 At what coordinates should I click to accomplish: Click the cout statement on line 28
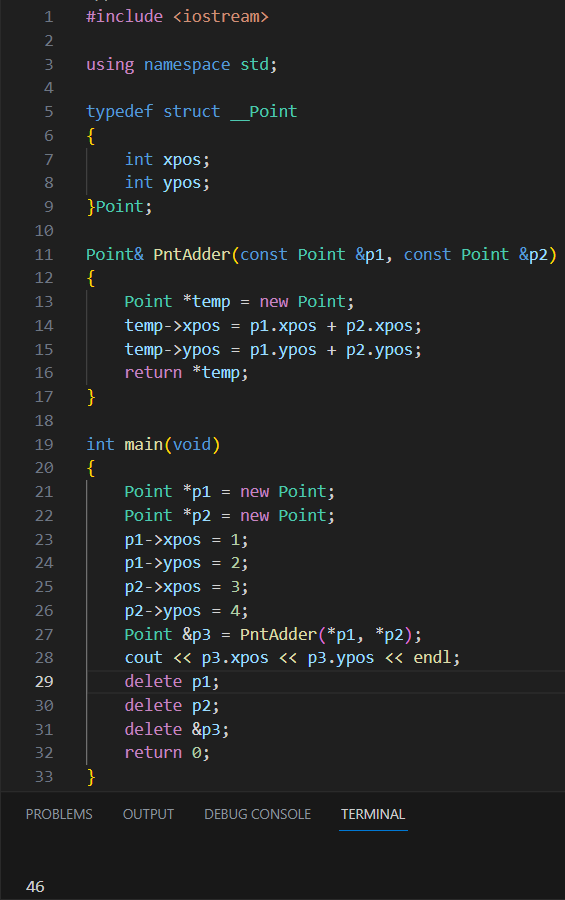[292, 658]
